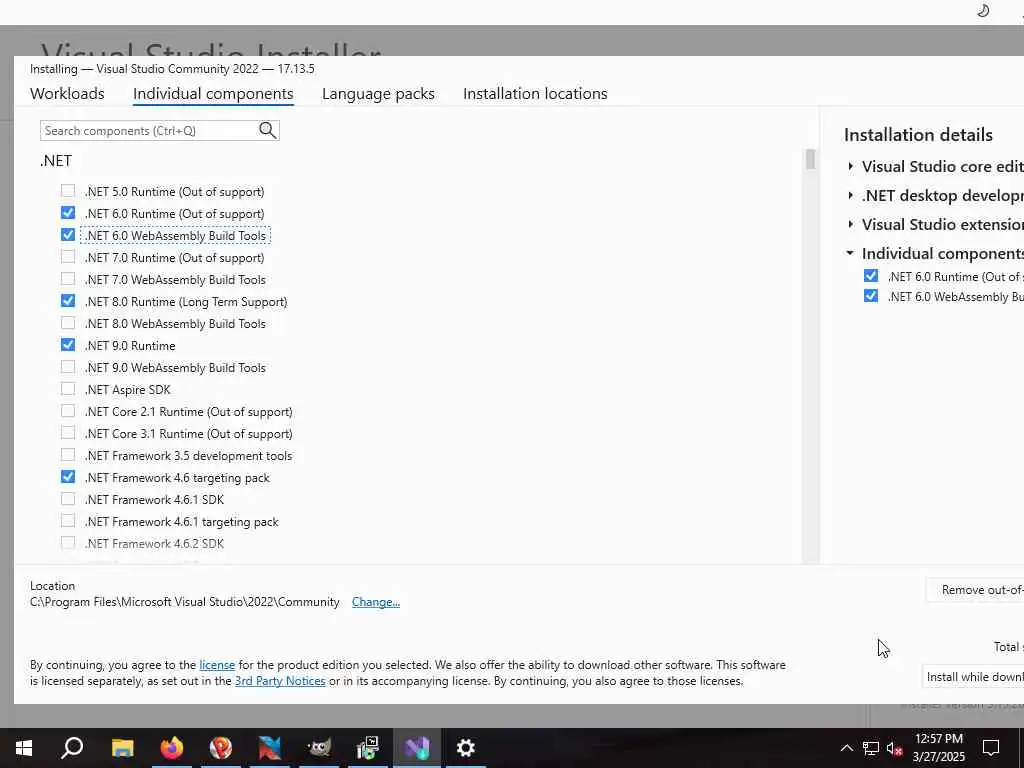
Task: Go to Installation locations tab
Action: pos(535,93)
